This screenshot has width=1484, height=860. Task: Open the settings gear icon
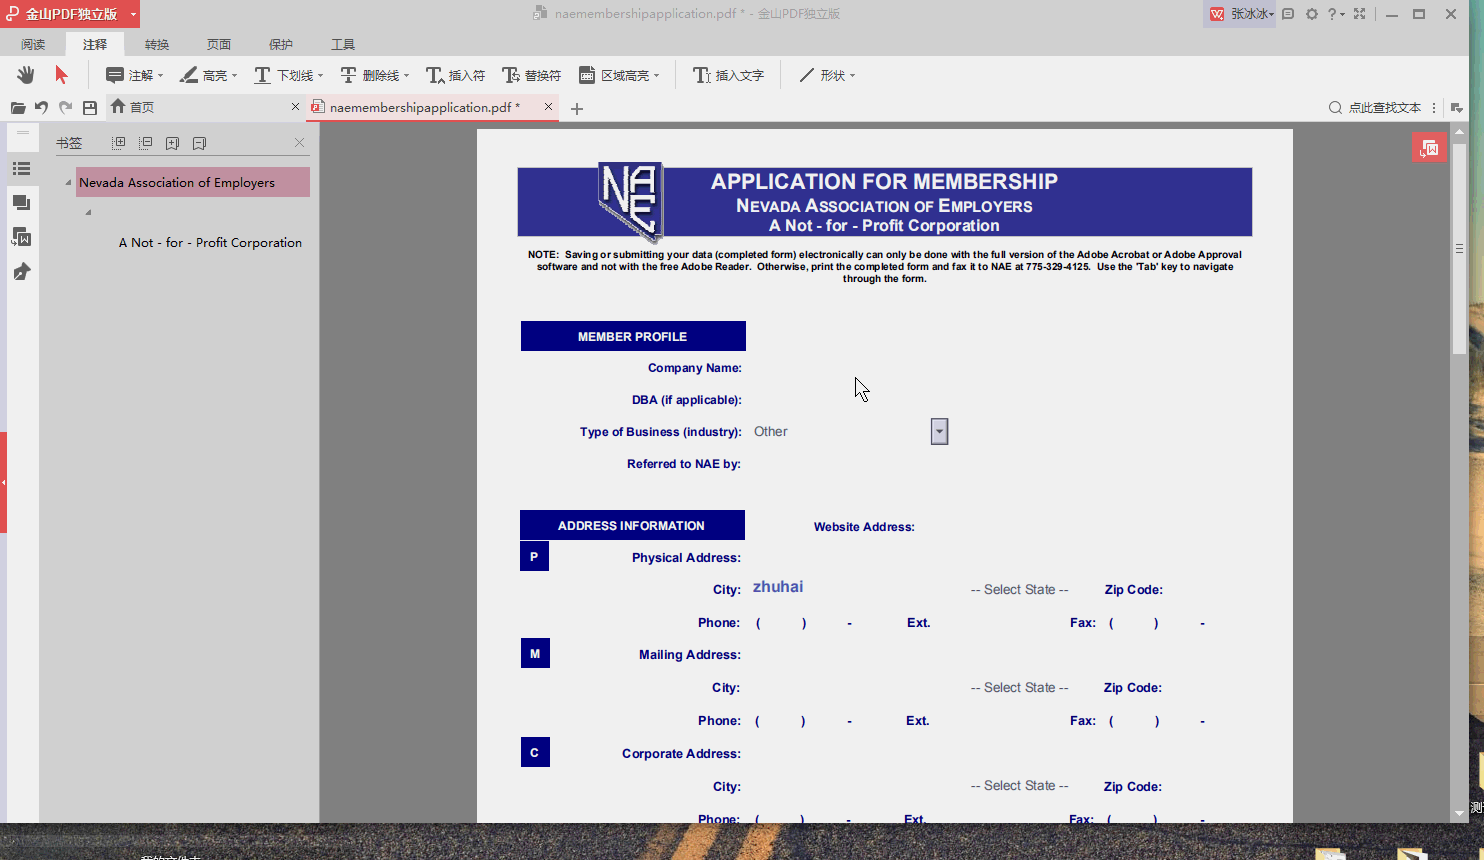click(1312, 14)
